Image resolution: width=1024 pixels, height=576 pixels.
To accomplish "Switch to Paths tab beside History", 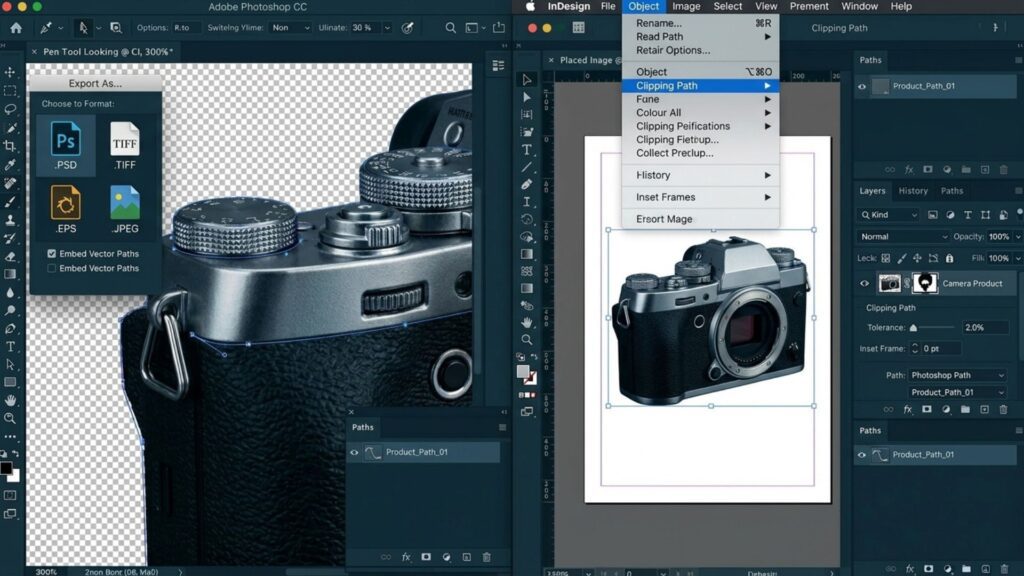I will pyautogui.click(x=952, y=191).
